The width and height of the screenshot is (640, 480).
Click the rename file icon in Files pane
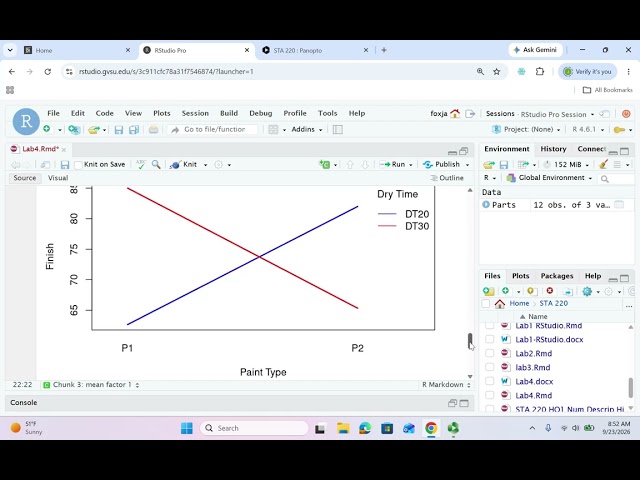tap(568, 291)
